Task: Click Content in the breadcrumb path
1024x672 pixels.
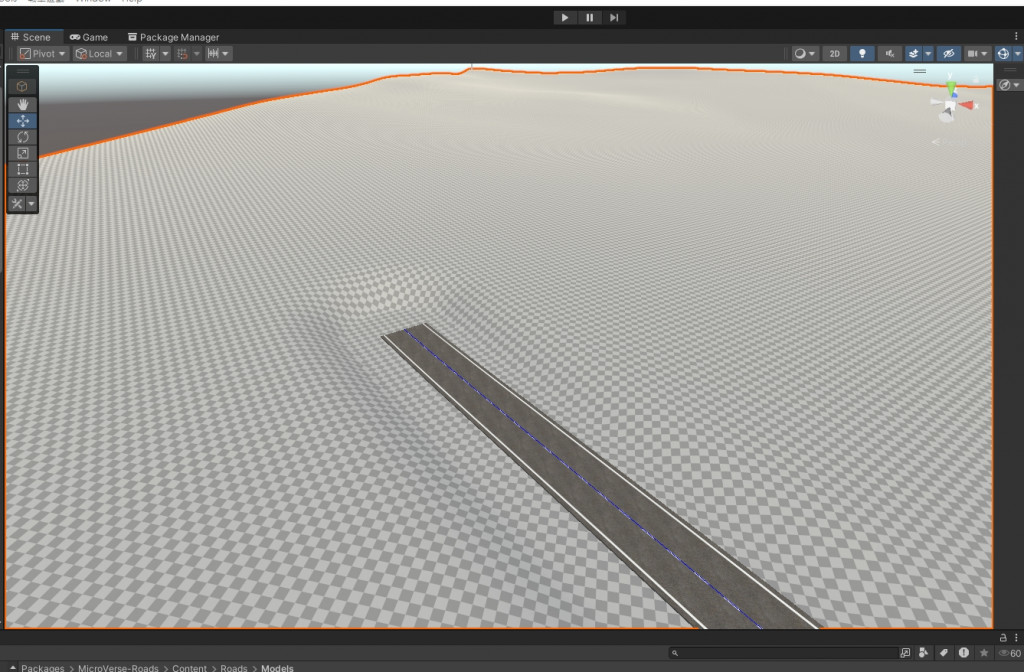Action: 189,668
